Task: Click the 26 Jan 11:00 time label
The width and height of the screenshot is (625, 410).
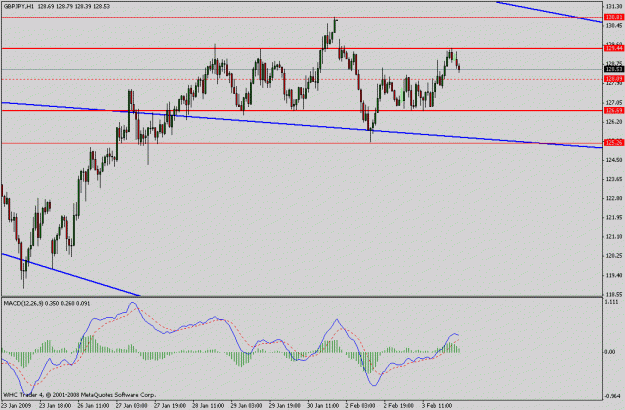Action: click(93, 406)
